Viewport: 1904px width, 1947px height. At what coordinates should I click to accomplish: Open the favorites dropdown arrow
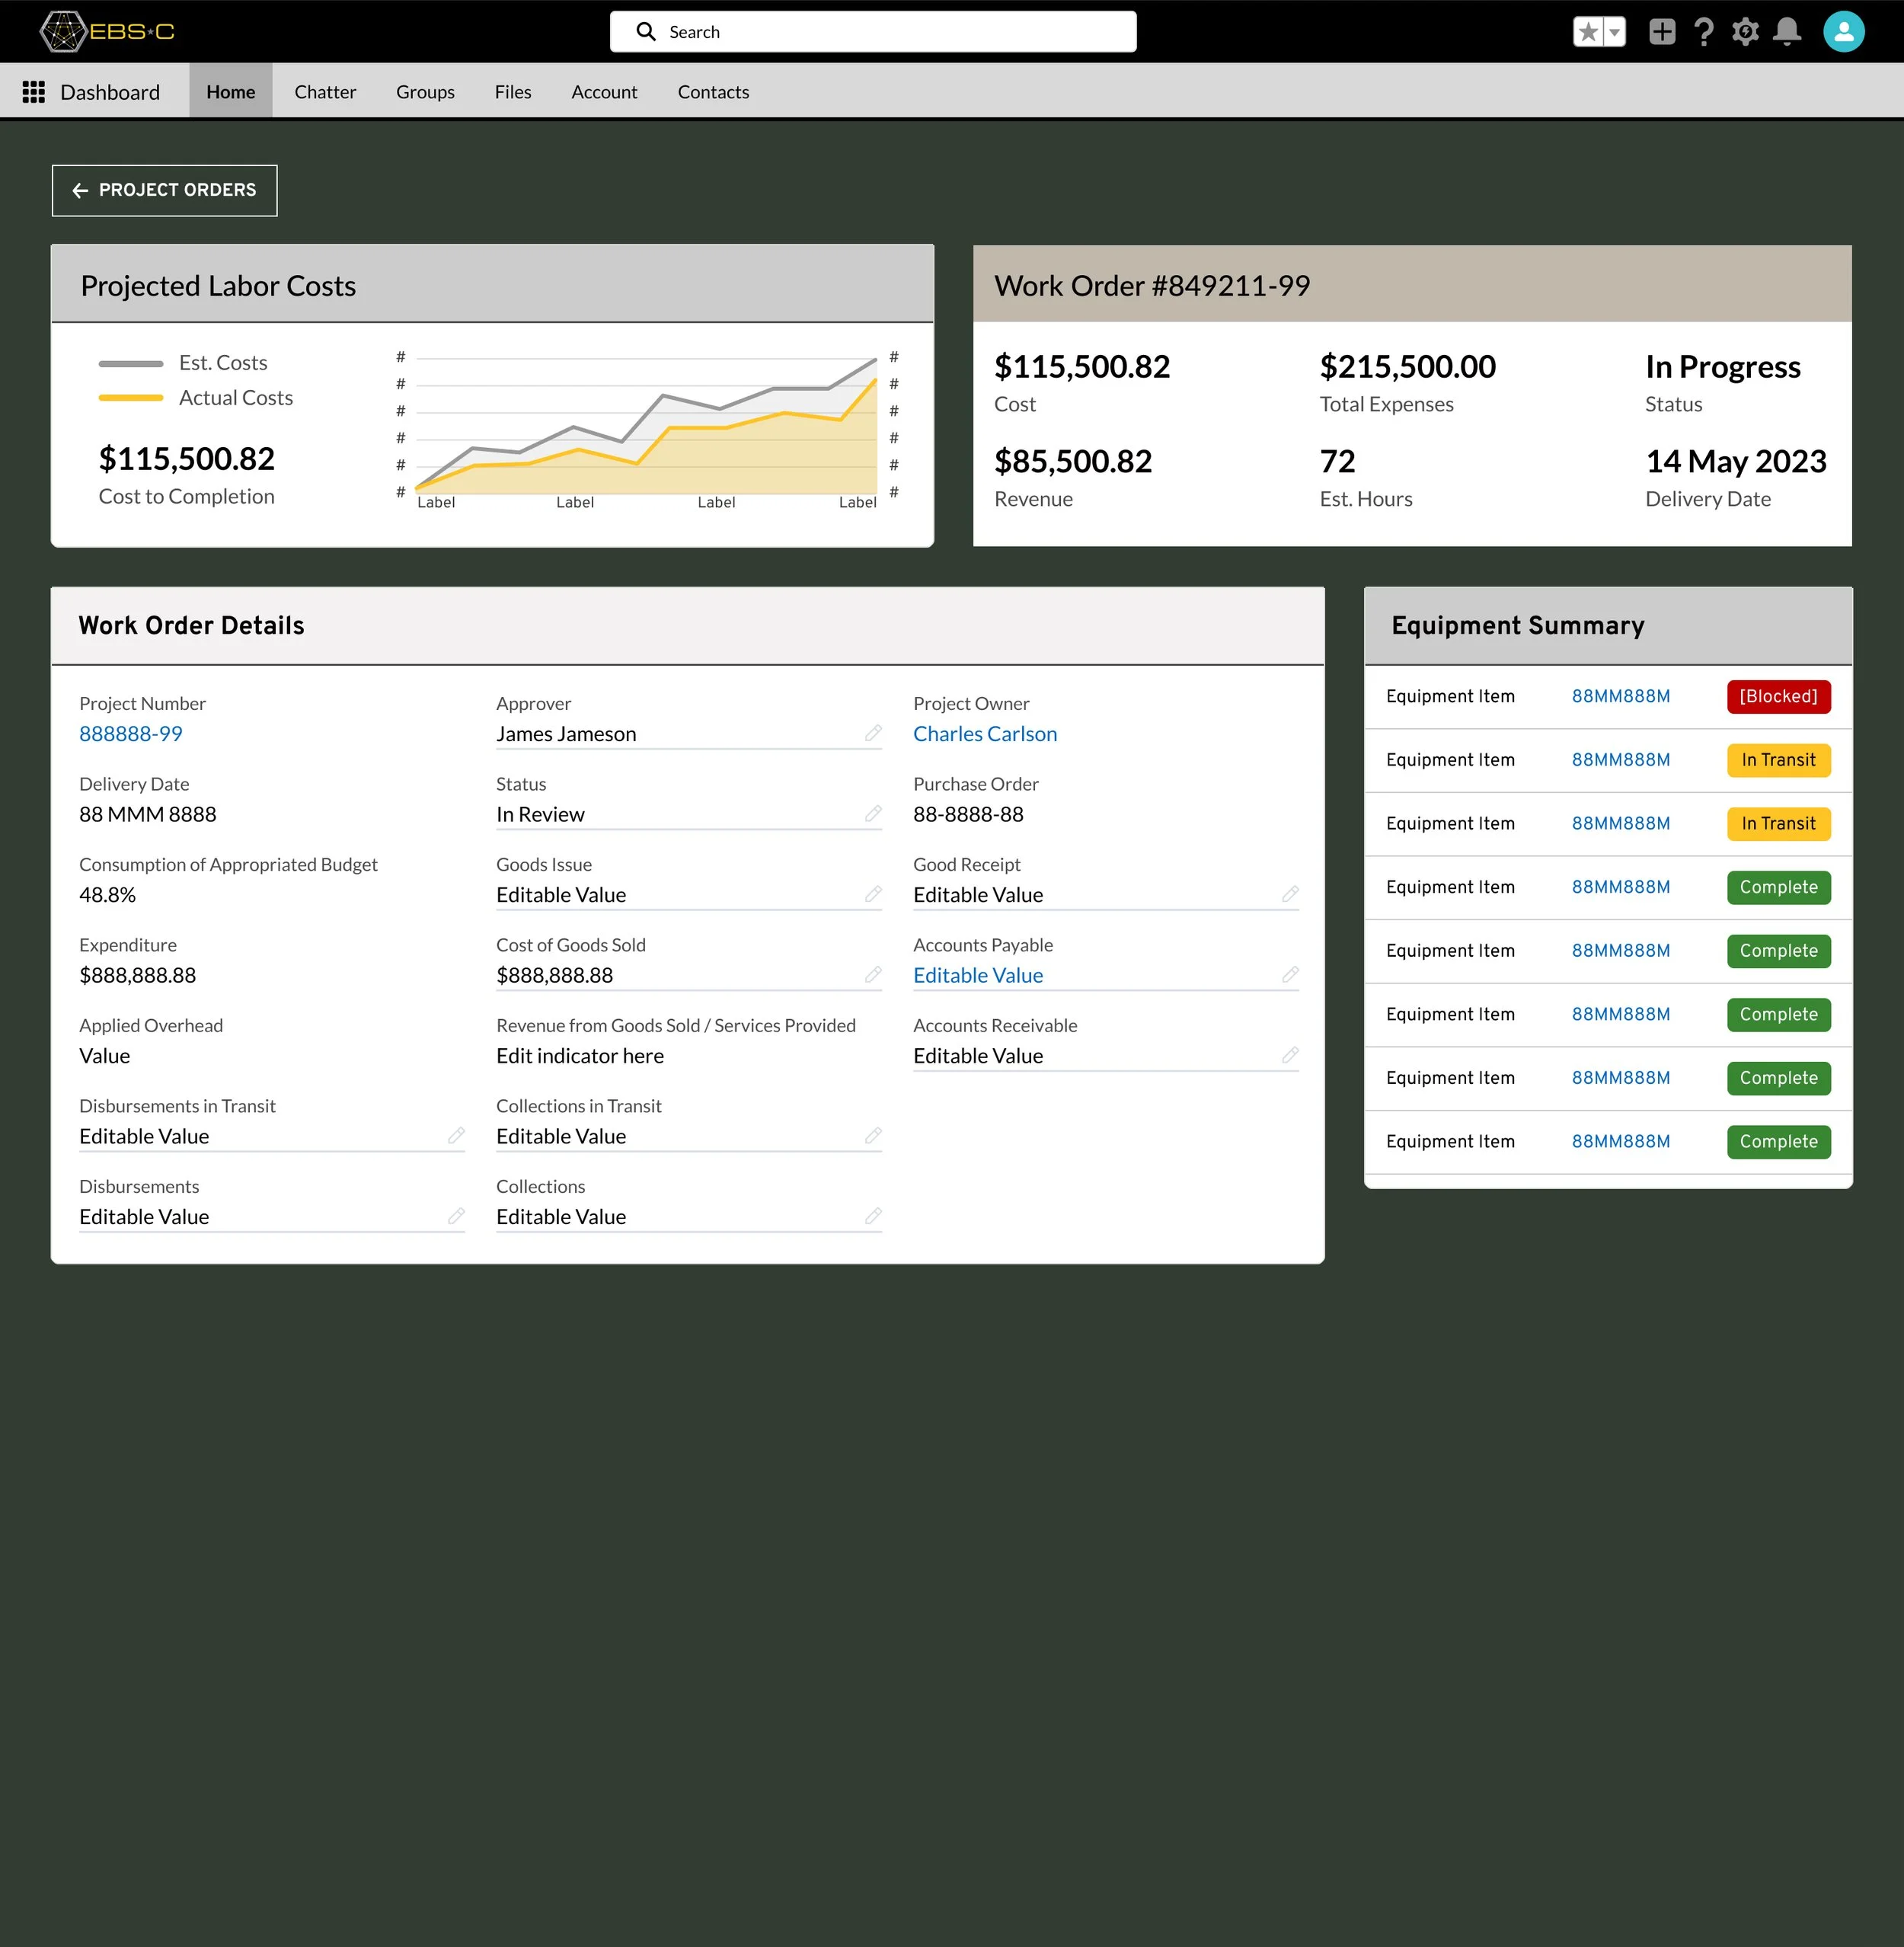[x=1614, y=32]
